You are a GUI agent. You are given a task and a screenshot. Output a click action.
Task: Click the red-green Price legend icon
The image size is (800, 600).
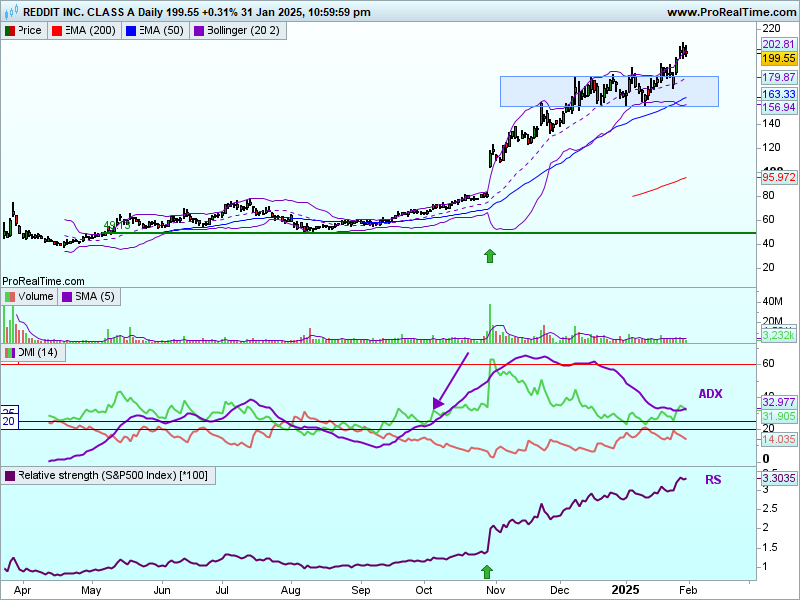(10, 31)
